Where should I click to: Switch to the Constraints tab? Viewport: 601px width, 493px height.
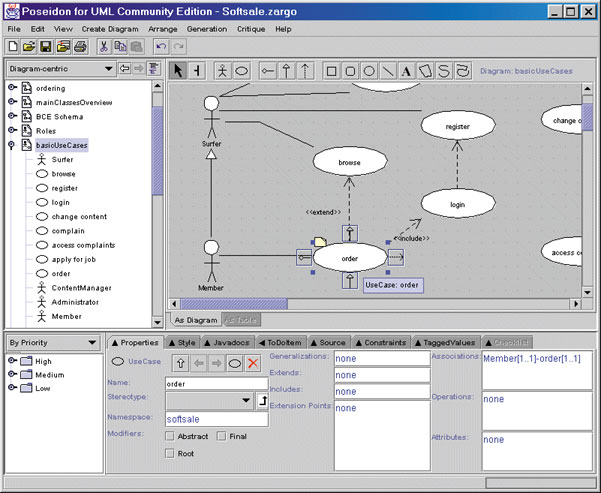(381, 343)
